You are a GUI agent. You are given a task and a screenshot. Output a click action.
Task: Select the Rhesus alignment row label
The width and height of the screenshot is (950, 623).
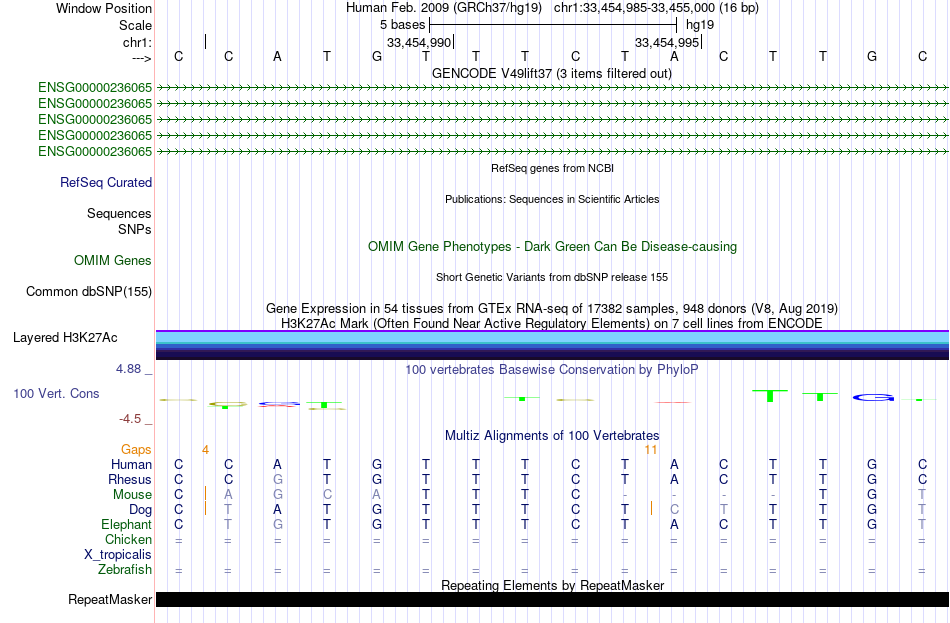point(130,480)
